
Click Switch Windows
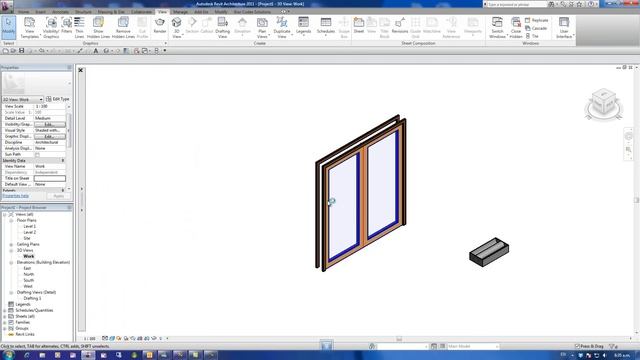click(x=498, y=27)
